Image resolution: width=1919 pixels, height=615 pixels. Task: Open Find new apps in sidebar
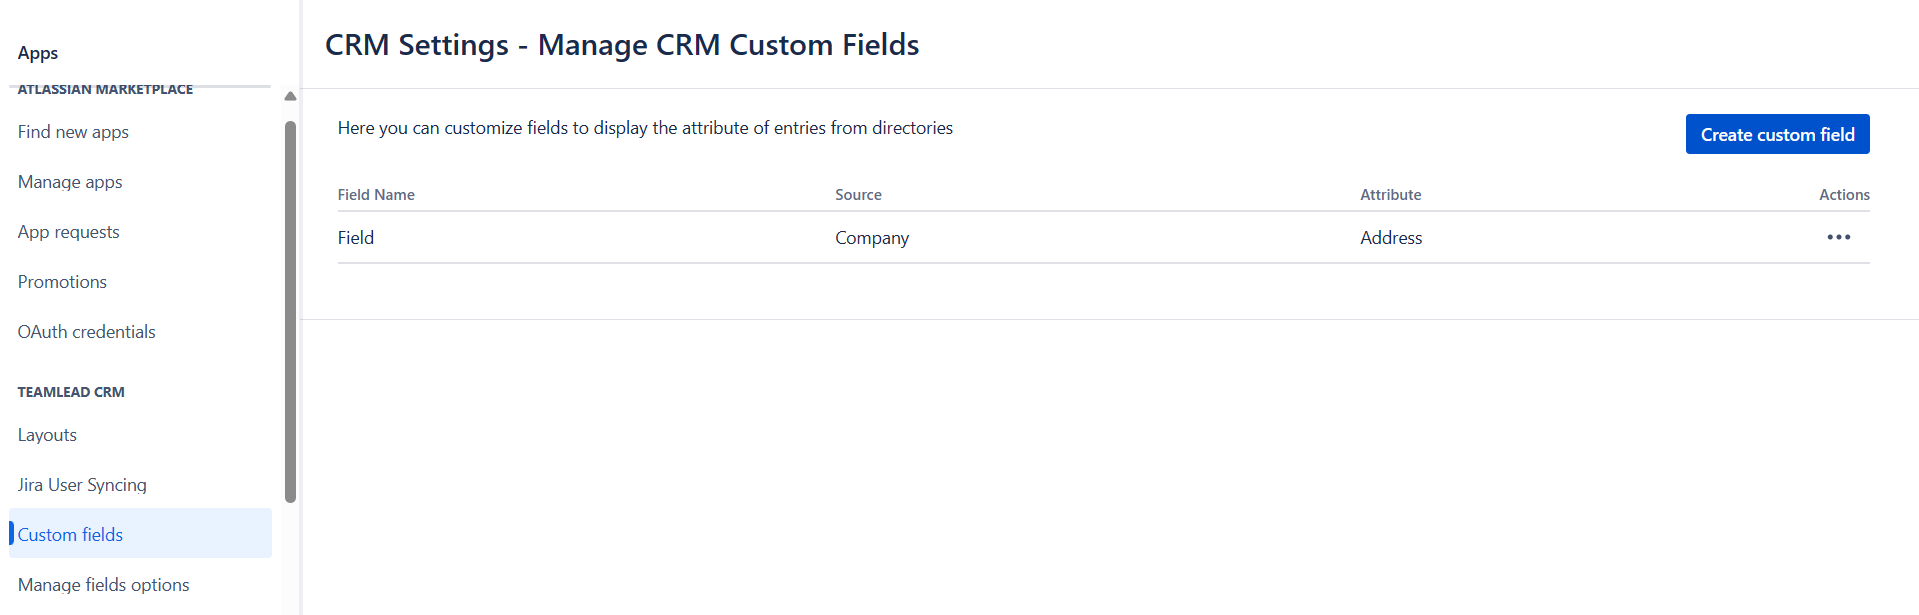73,132
